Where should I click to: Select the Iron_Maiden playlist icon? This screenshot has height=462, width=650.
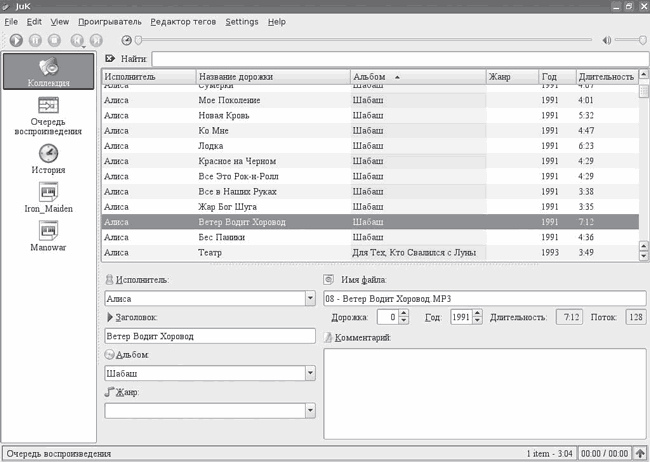(x=49, y=192)
